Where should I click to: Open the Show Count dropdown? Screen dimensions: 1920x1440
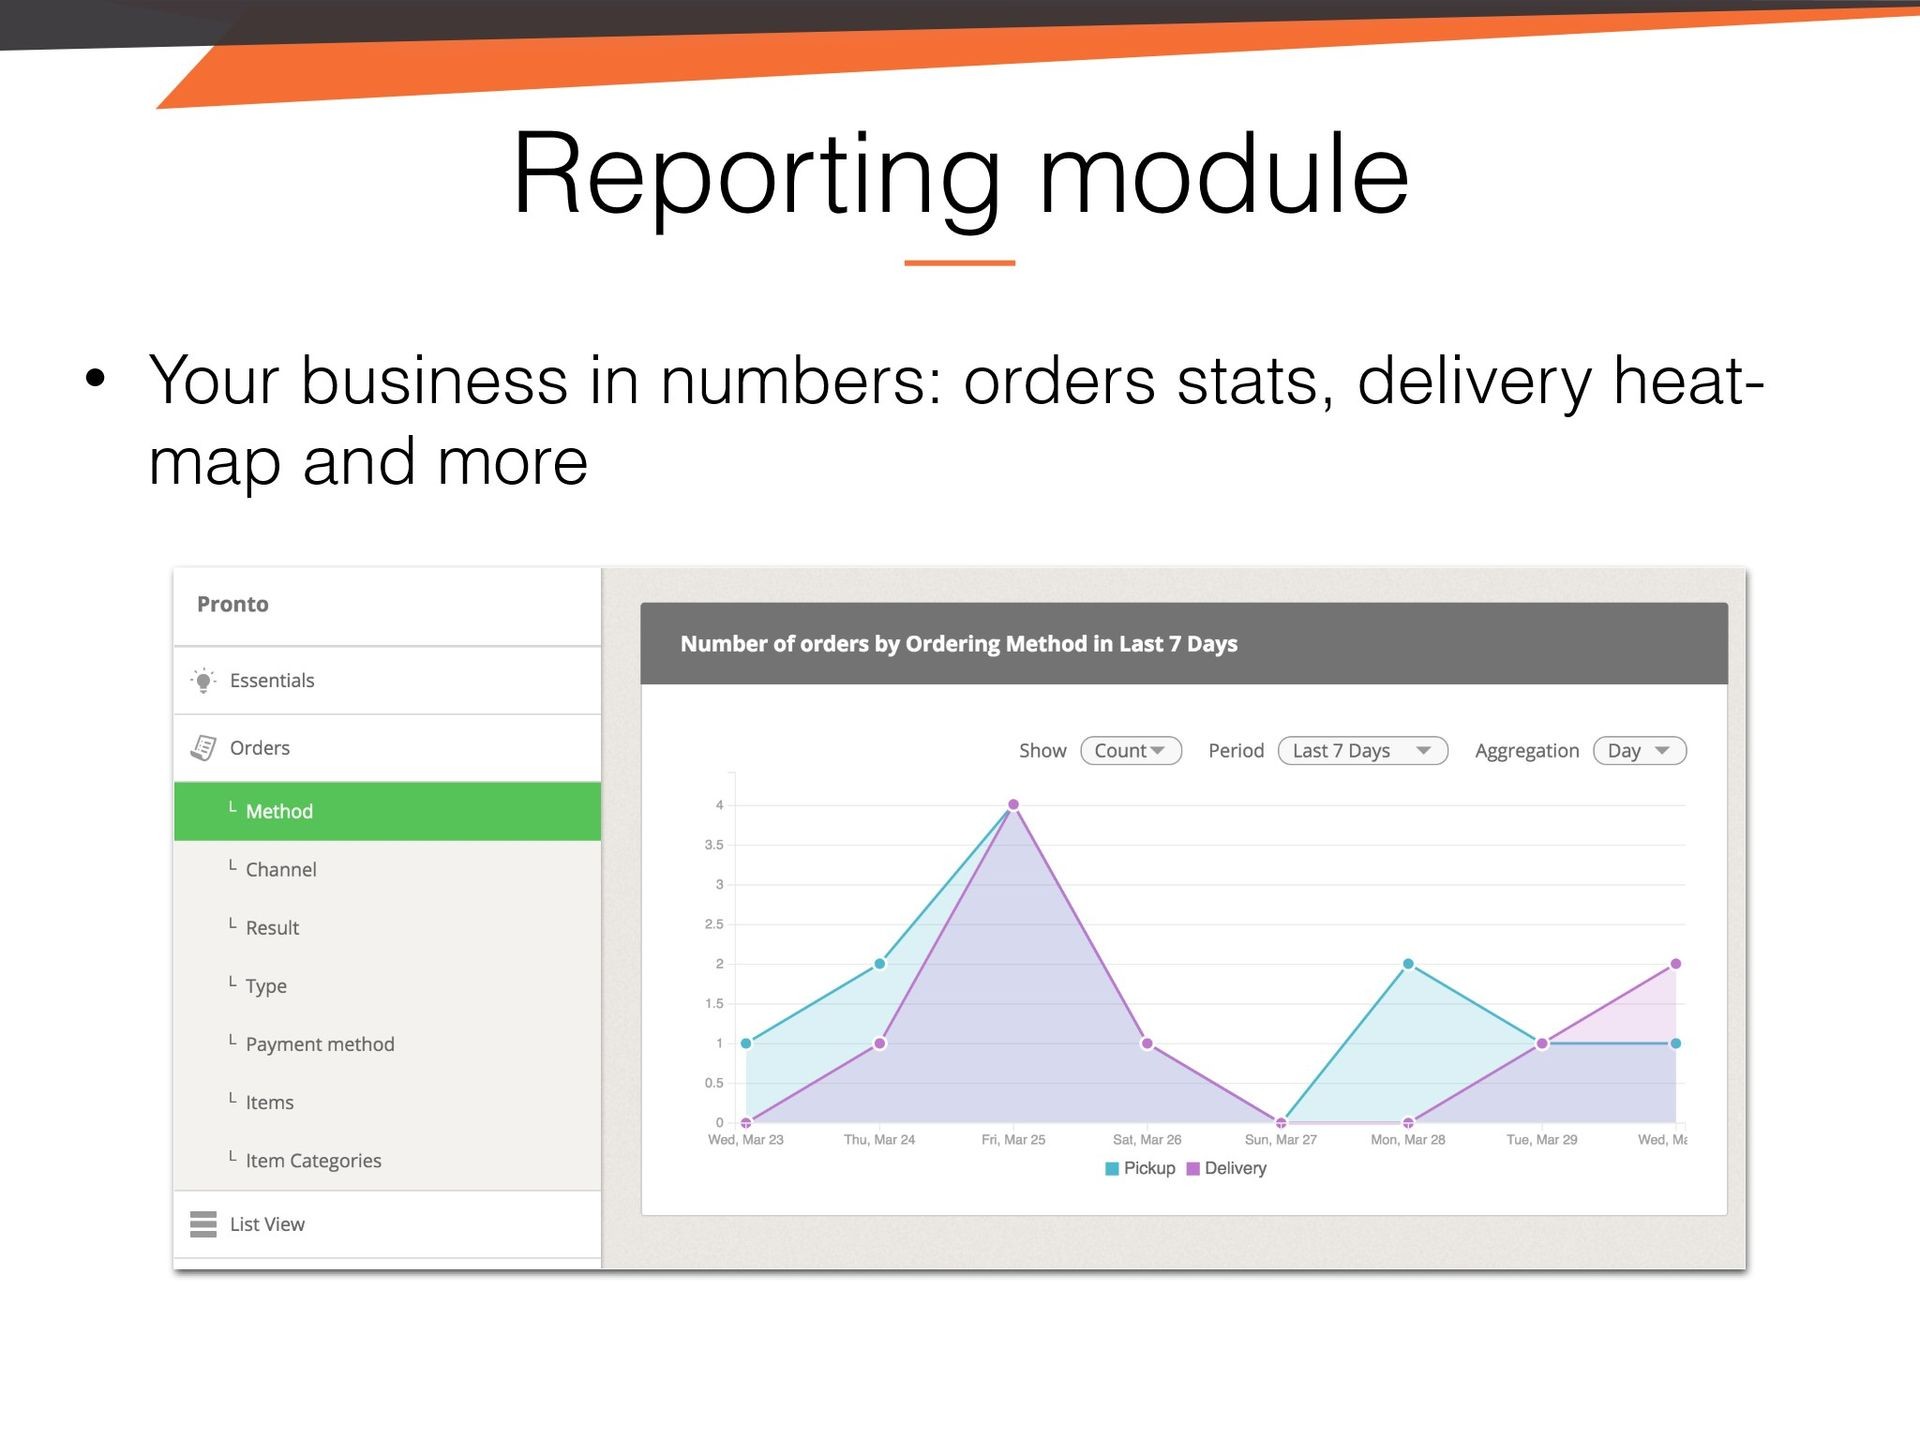pyautogui.click(x=1130, y=751)
